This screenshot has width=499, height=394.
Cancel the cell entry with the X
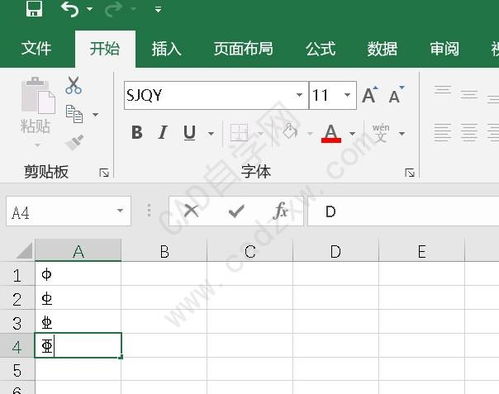[191, 211]
